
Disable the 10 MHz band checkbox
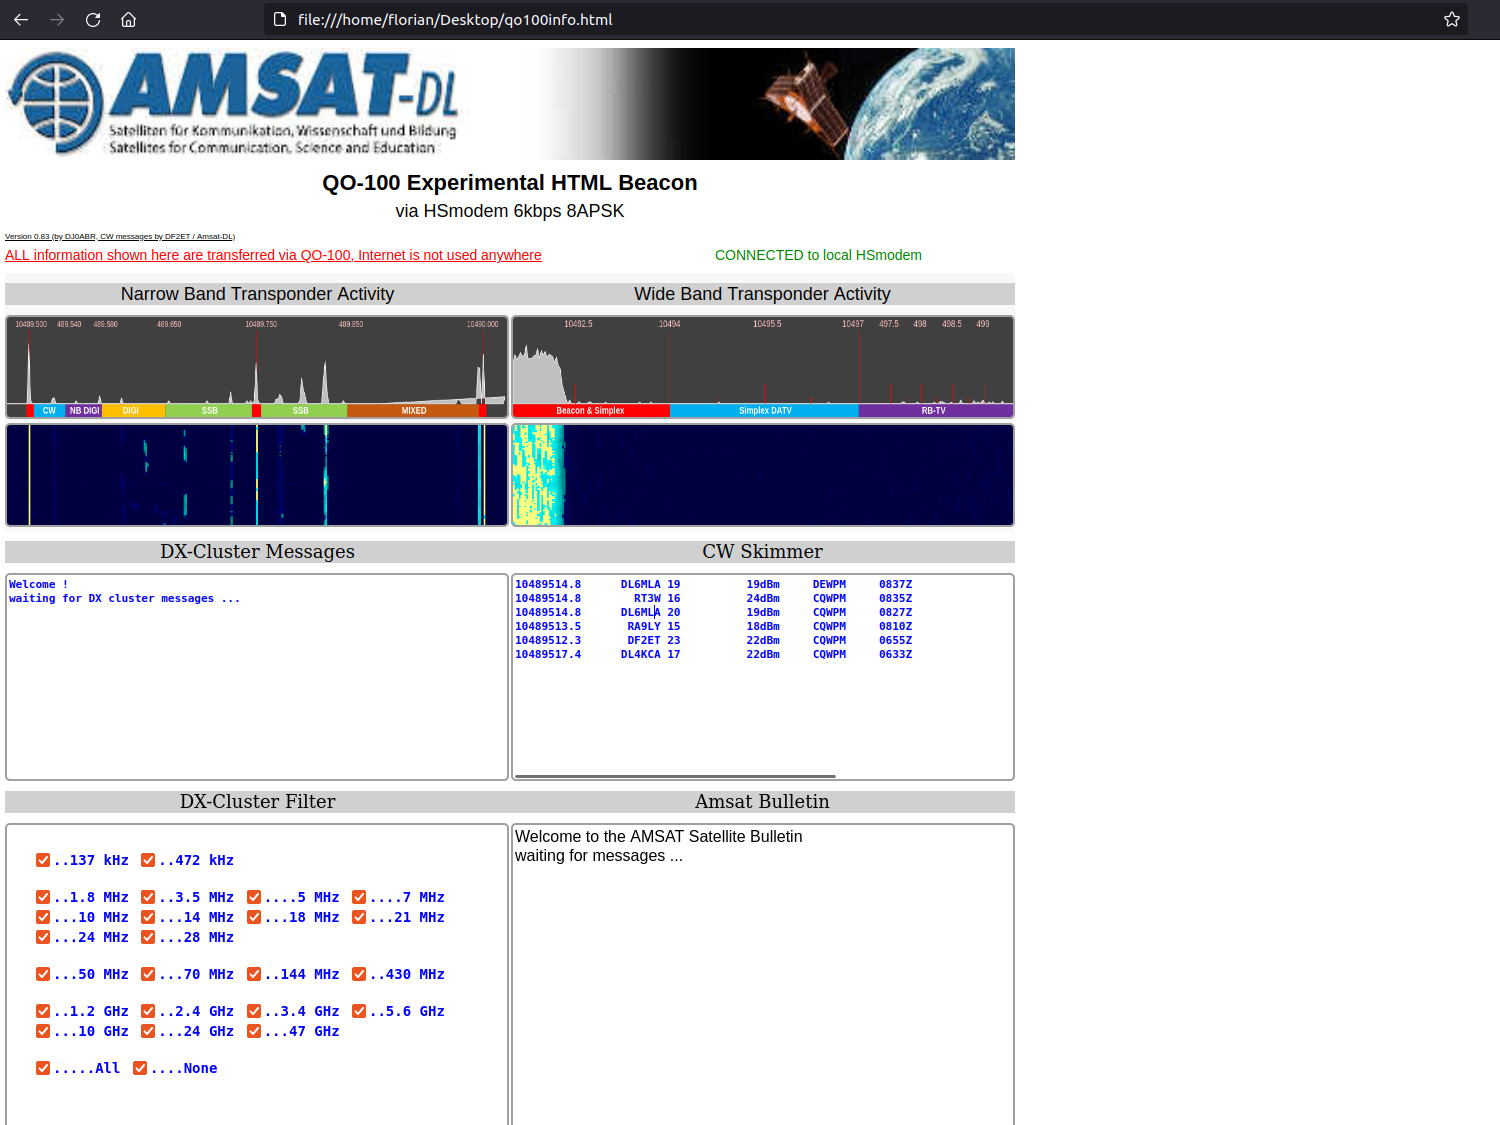[43, 917]
